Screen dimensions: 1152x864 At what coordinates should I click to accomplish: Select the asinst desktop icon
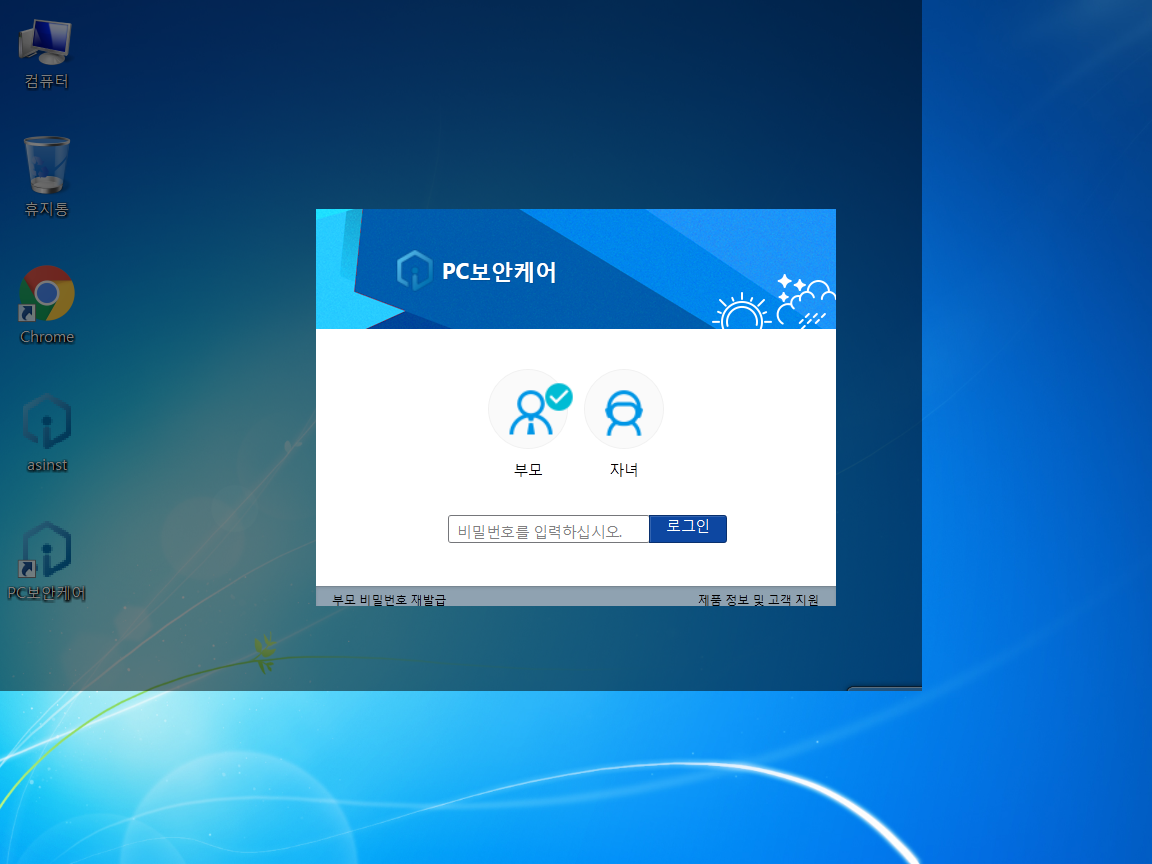coord(46,433)
